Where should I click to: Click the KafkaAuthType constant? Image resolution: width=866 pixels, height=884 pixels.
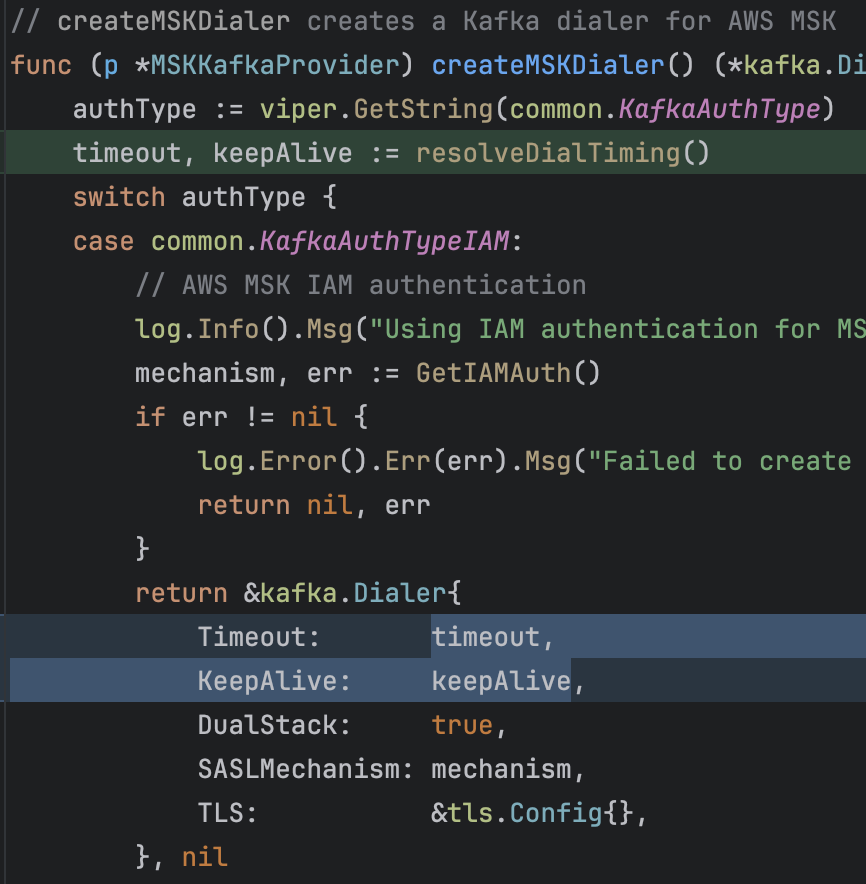(719, 109)
